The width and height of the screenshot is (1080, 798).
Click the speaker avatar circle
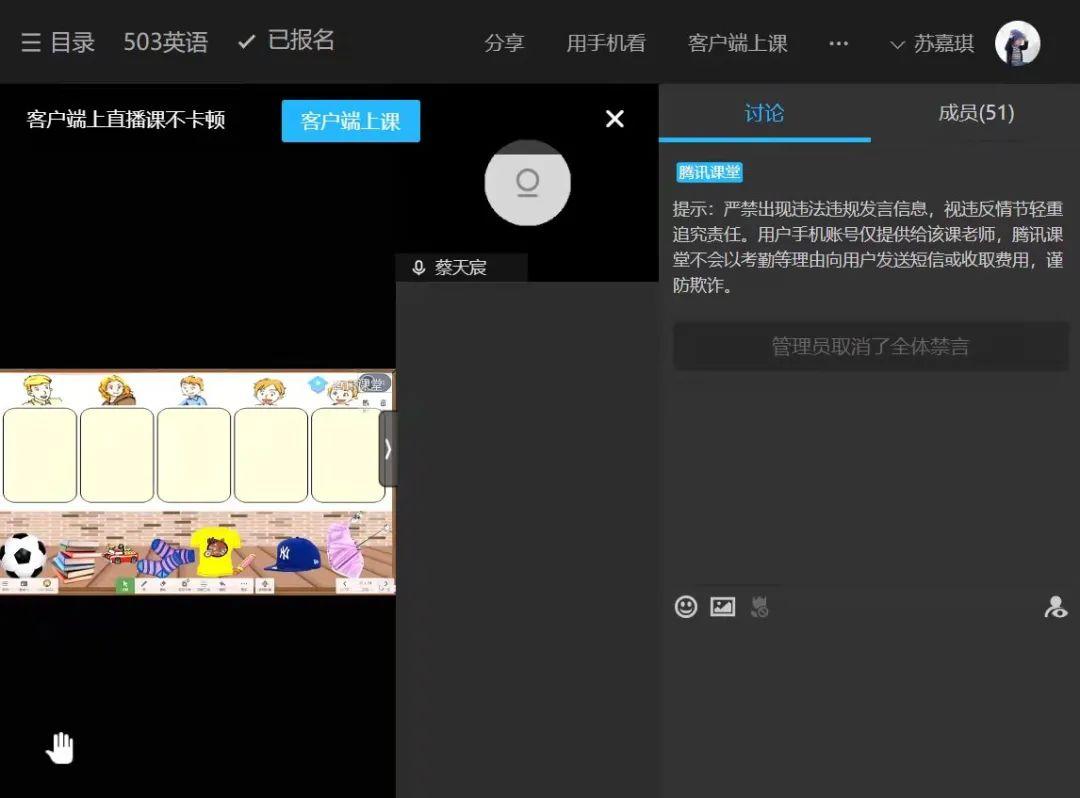(527, 183)
